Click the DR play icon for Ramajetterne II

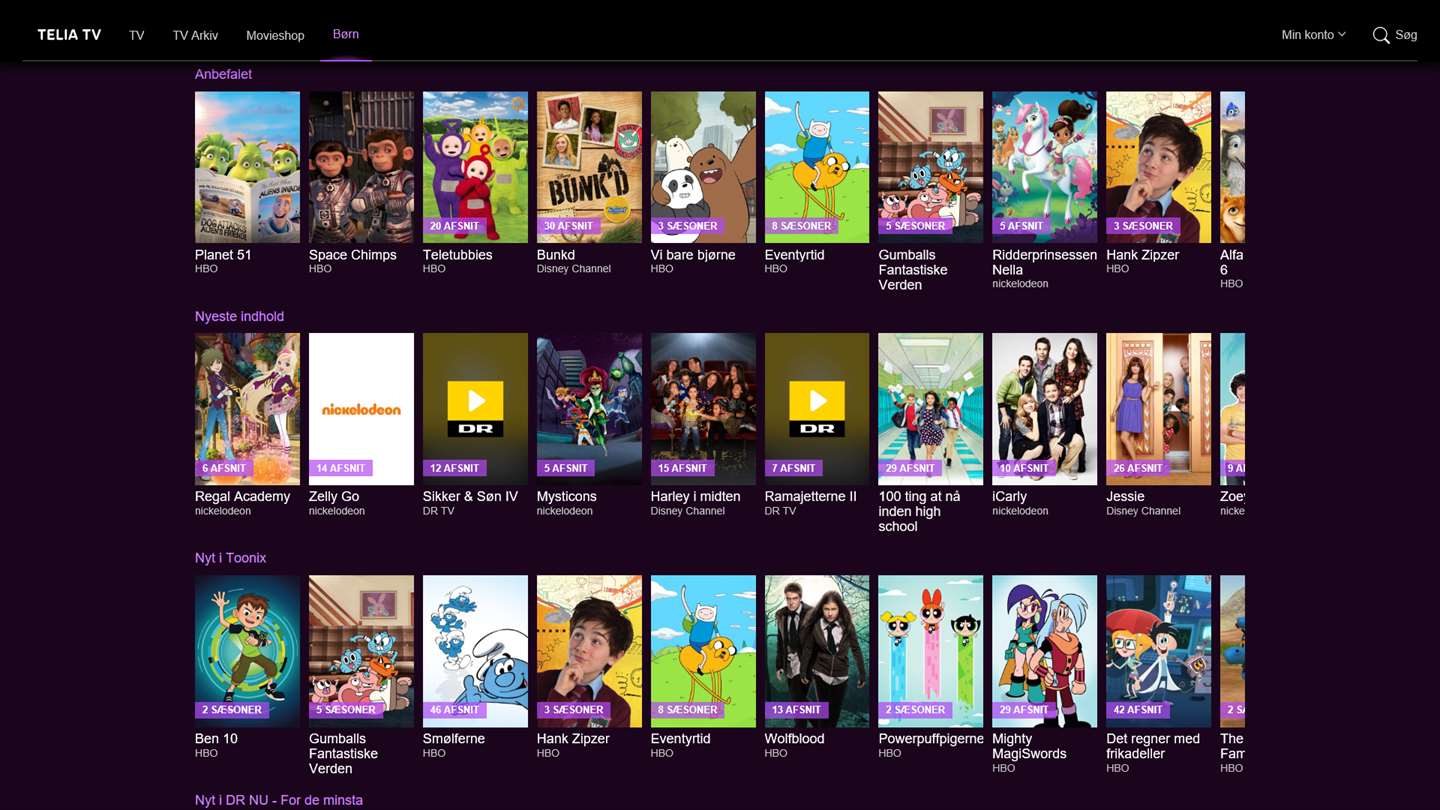coord(817,410)
